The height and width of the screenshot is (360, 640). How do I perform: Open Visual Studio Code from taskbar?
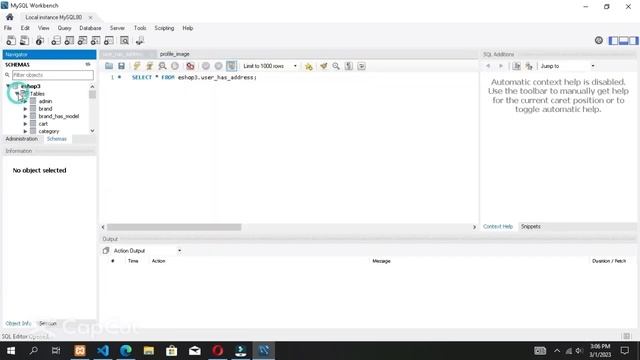[x=103, y=350]
